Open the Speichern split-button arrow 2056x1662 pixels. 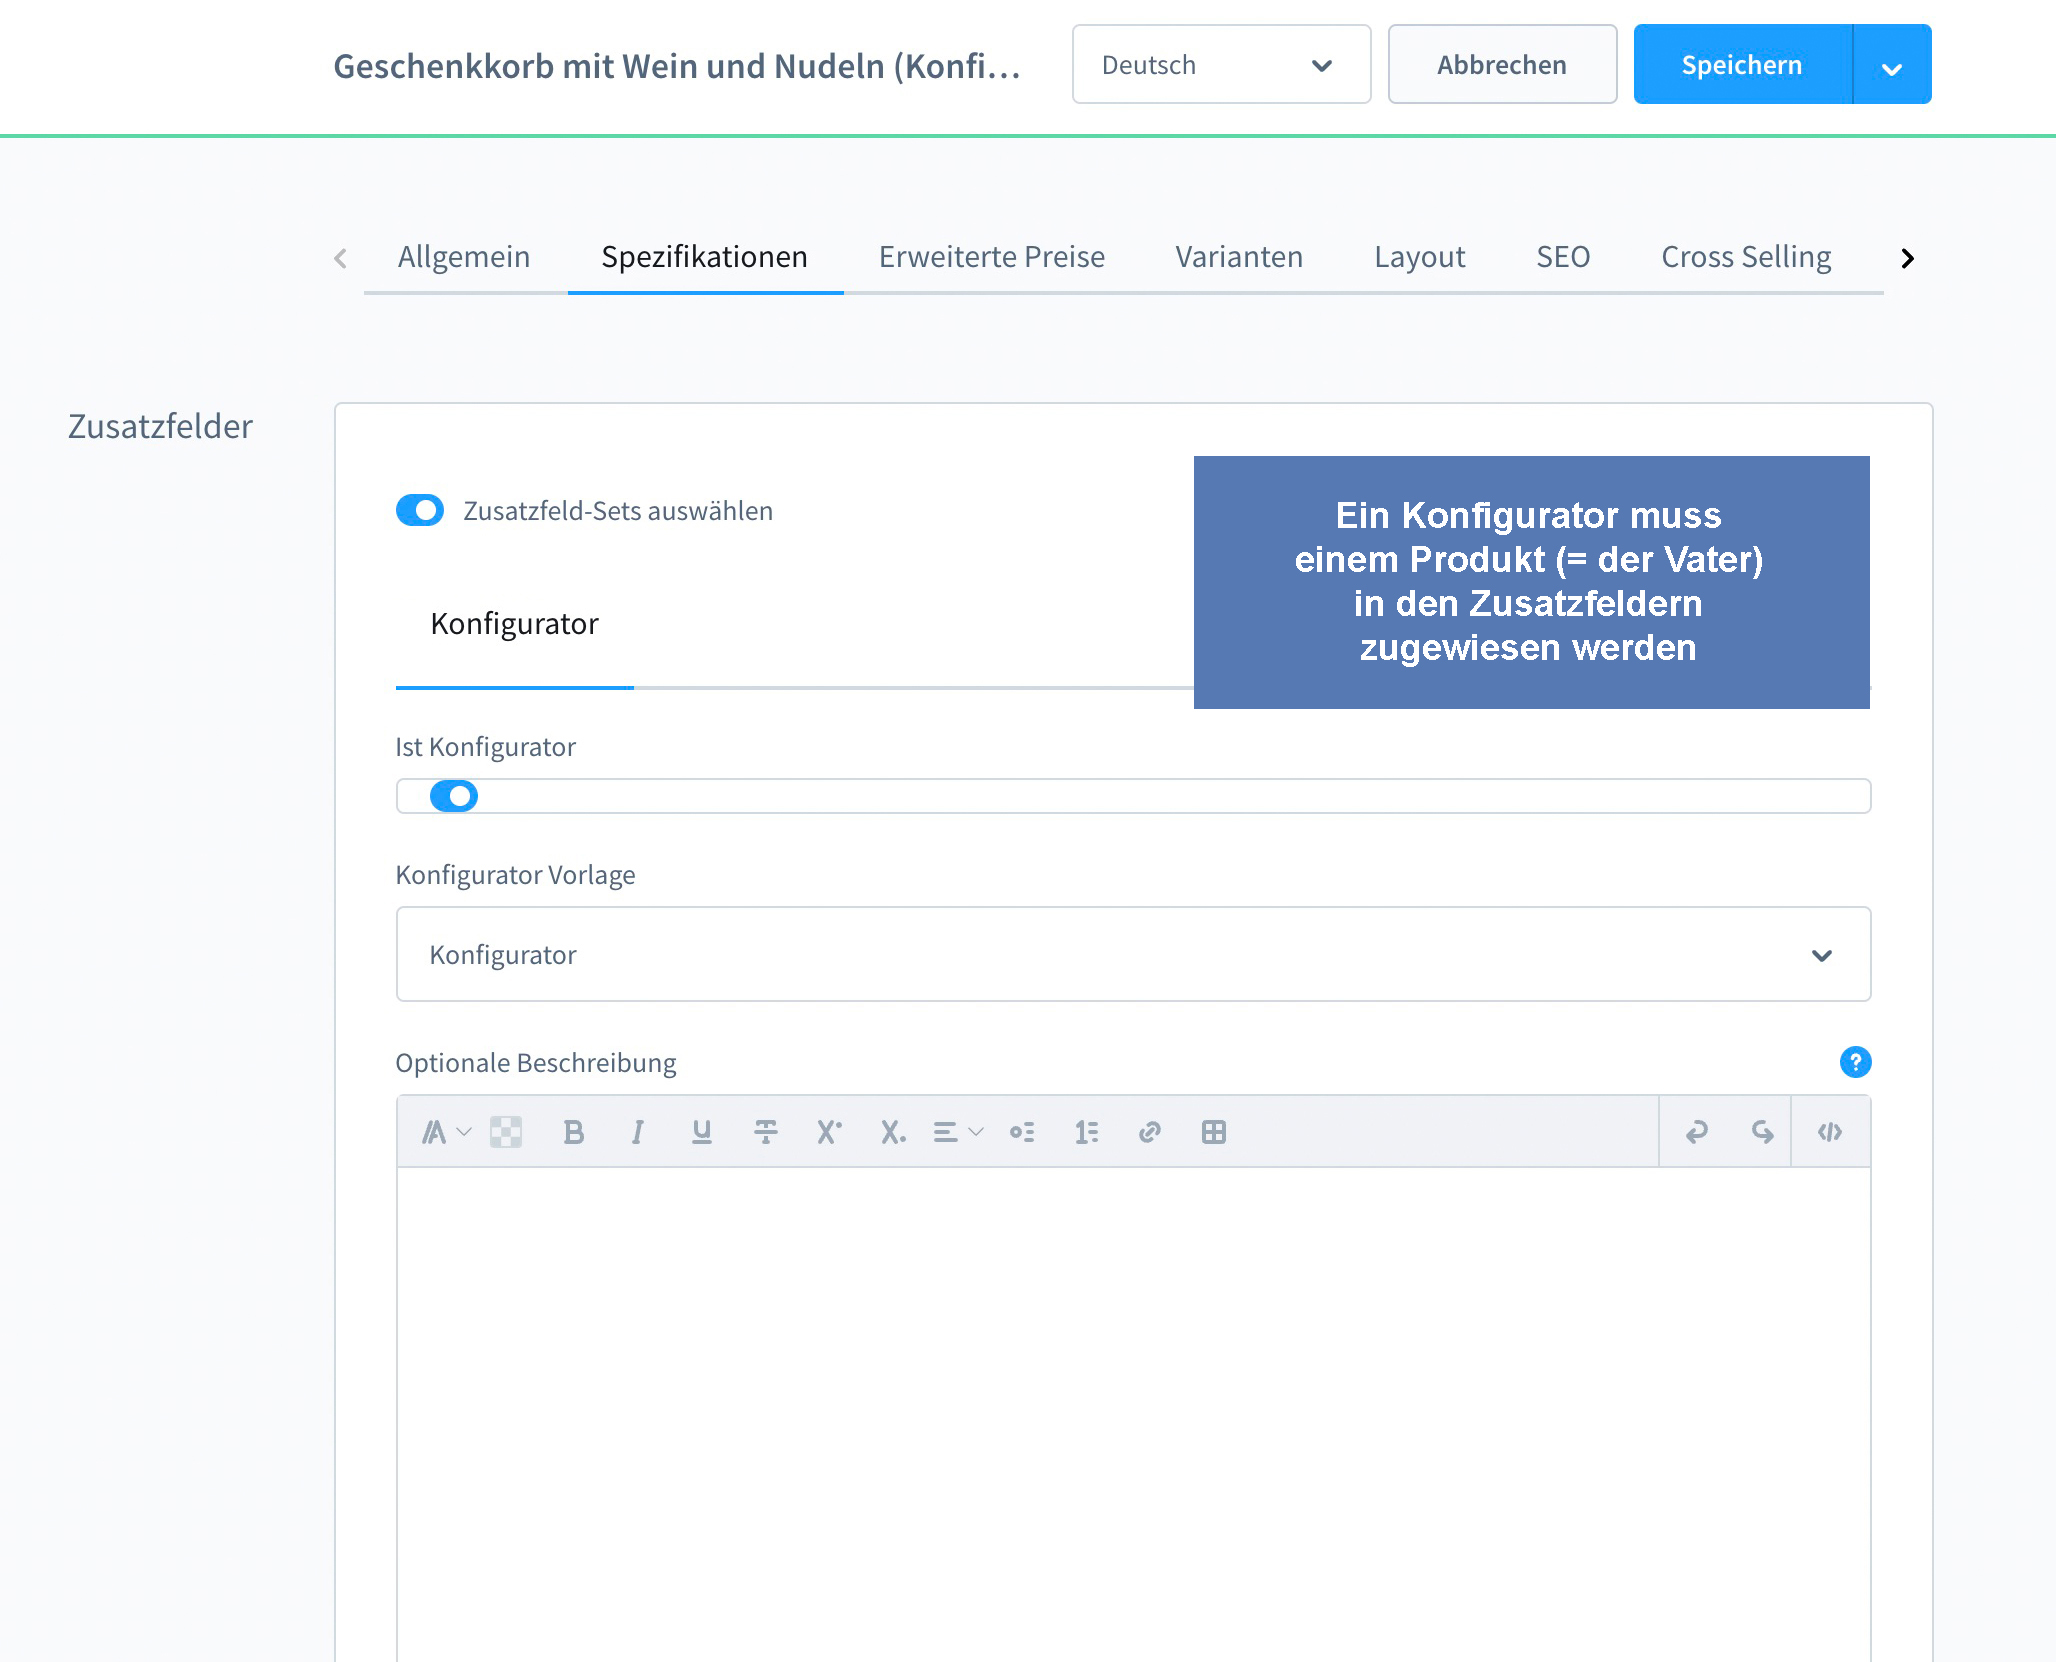(x=1892, y=65)
